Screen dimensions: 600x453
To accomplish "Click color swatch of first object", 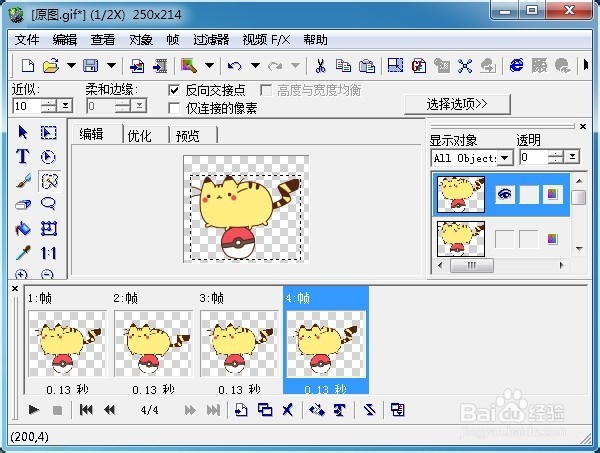I will click(553, 194).
